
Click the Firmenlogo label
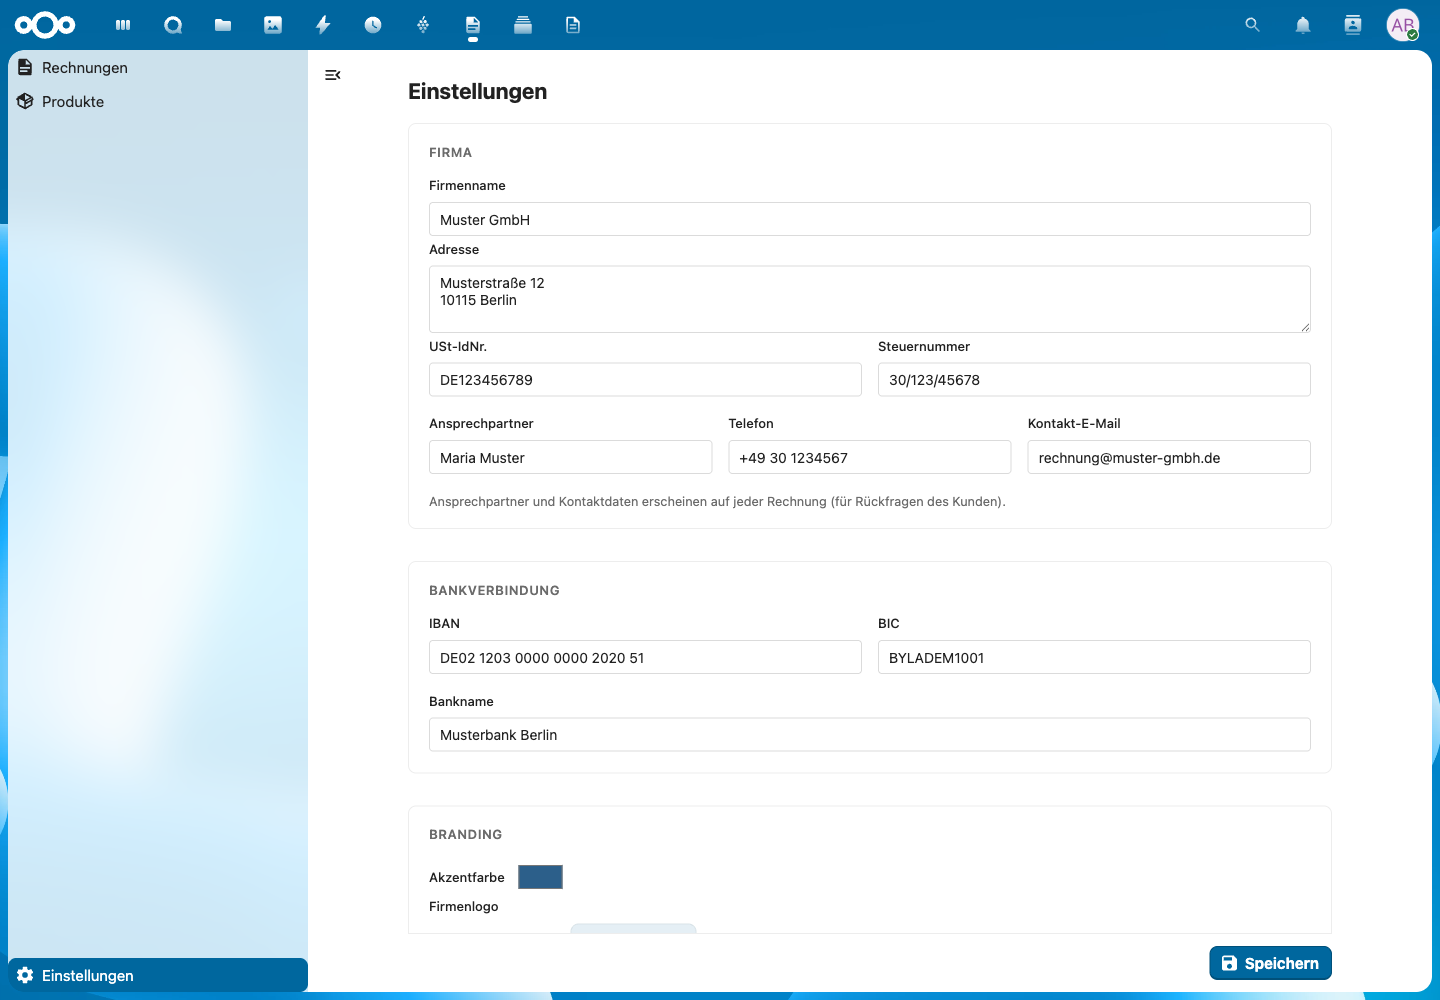[463, 907]
